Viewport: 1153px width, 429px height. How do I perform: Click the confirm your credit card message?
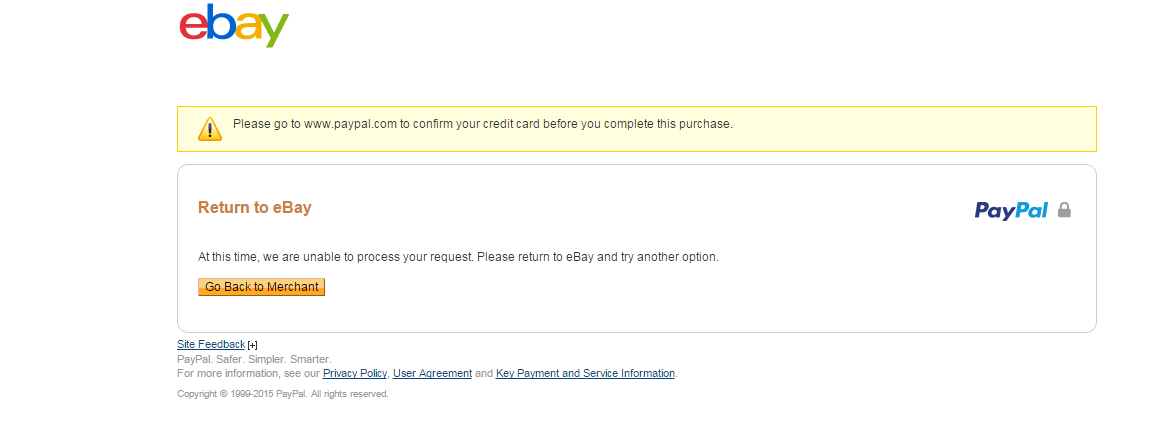coord(483,124)
